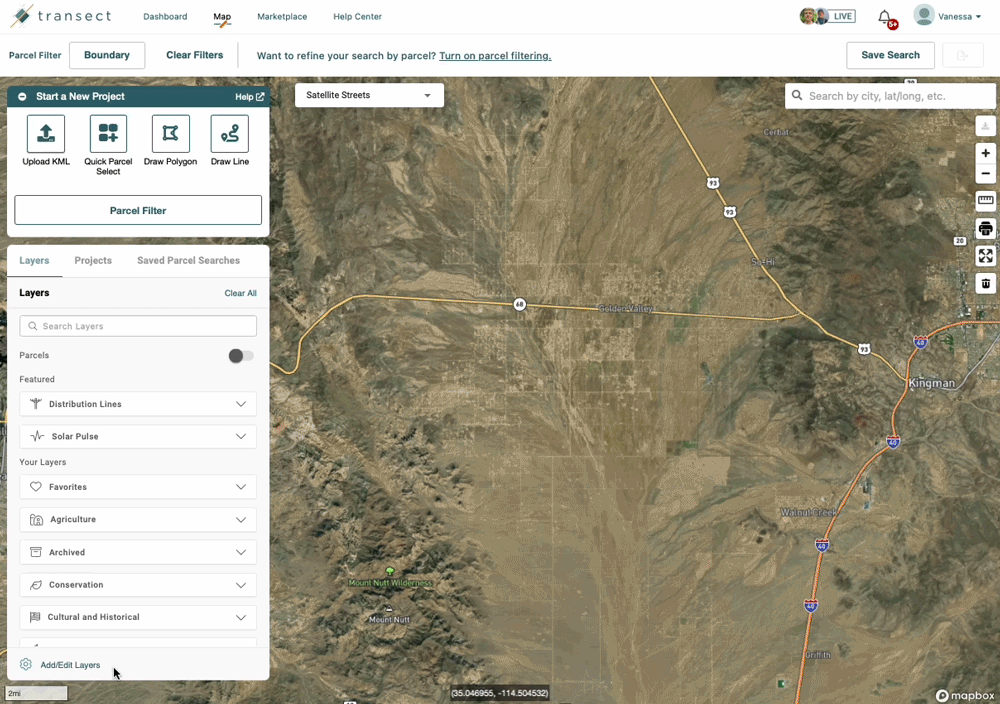Click the Cultural and Historical flag icon
Image resolution: width=1000 pixels, height=704 pixels.
[35, 617]
